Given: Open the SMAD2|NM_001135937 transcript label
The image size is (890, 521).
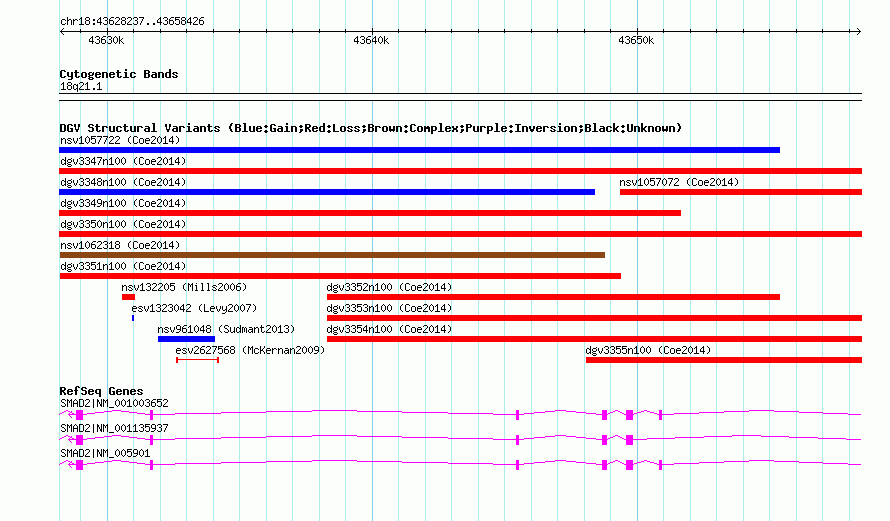Looking at the screenshot, I should pos(114,428).
